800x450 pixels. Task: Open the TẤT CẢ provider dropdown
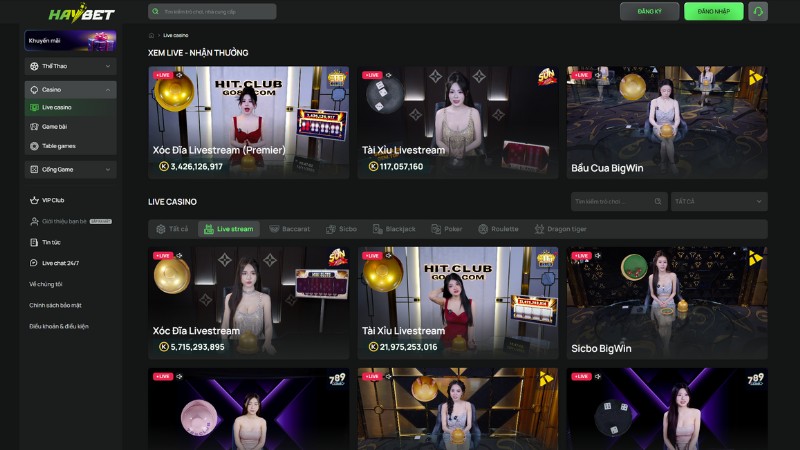click(719, 202)
